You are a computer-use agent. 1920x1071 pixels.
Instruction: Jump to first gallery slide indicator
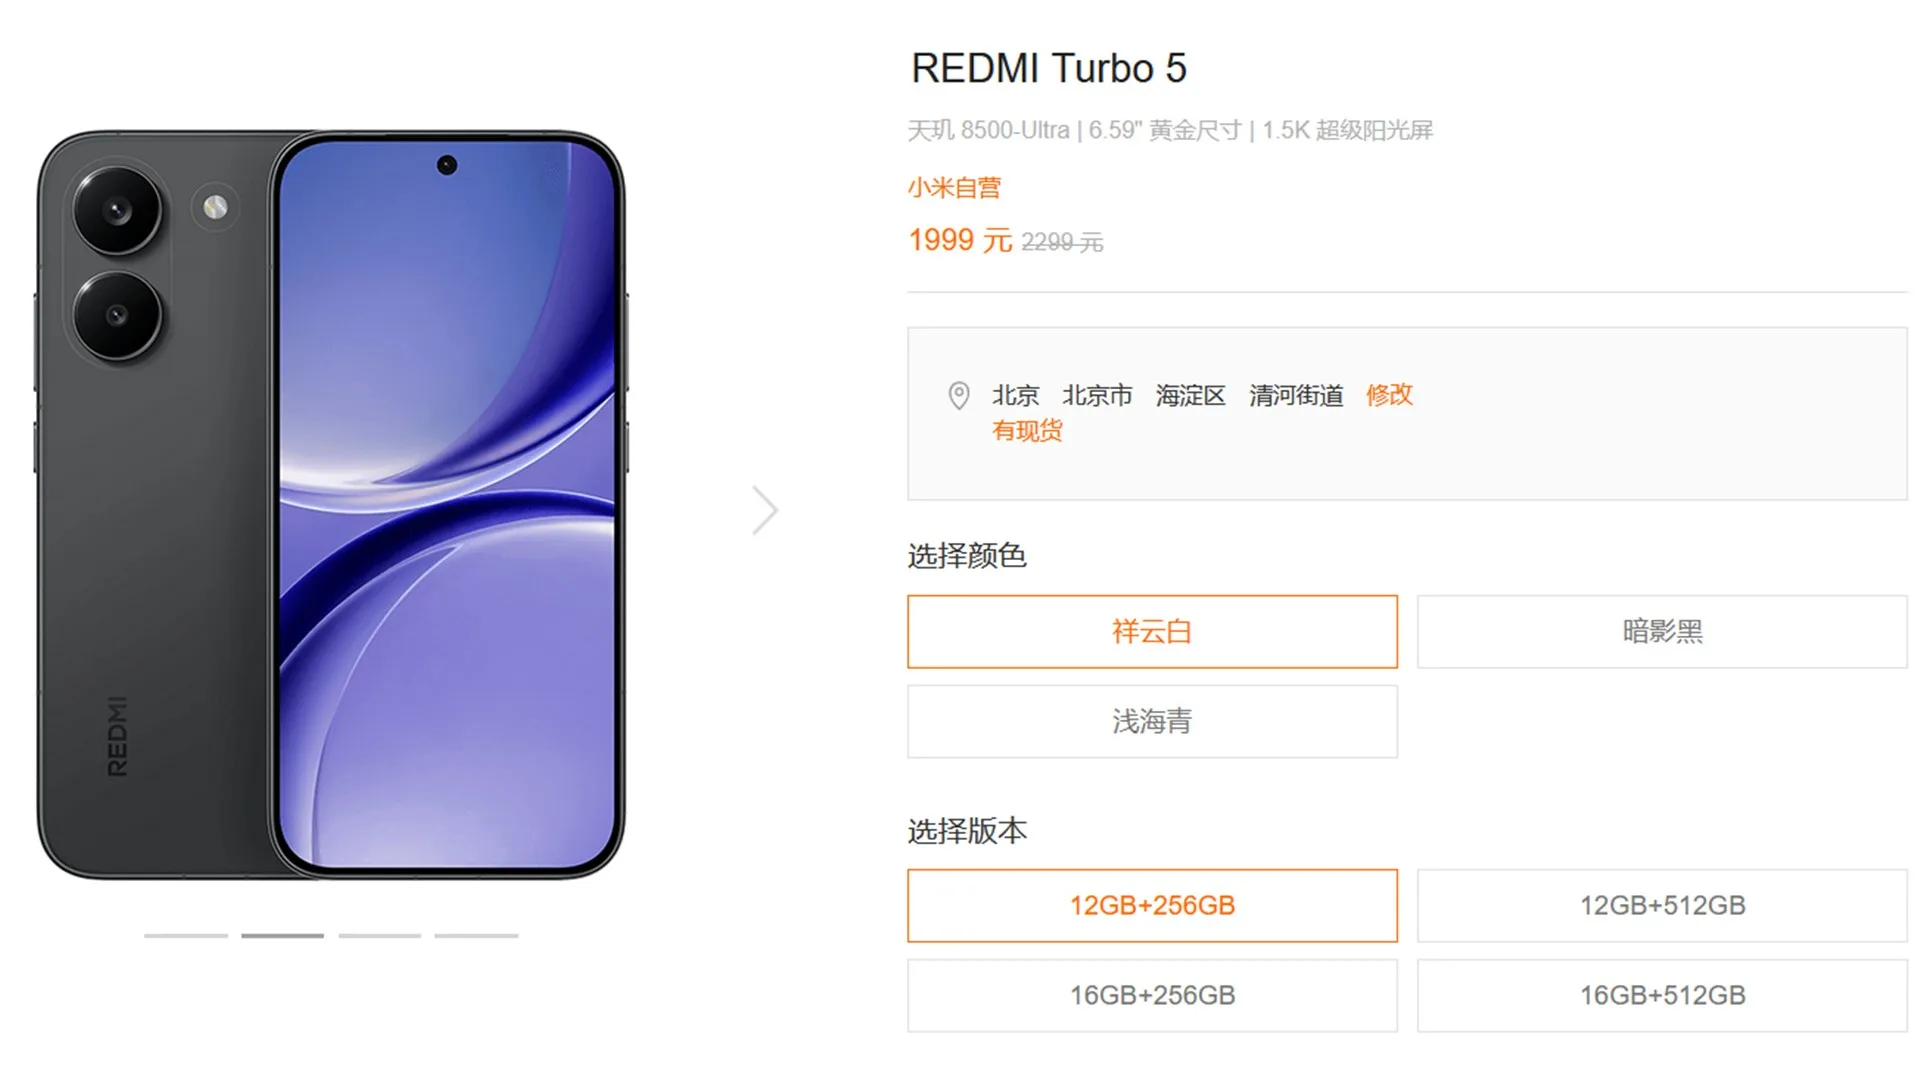point(186,935)
